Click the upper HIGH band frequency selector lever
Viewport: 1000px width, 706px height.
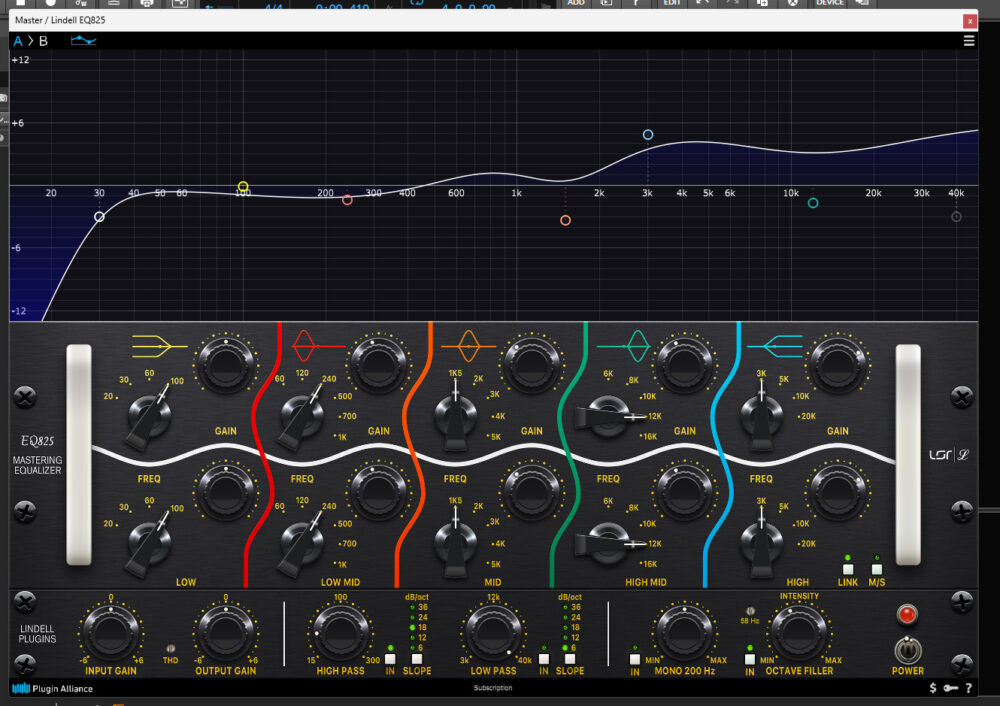click(x=761, y=415)
